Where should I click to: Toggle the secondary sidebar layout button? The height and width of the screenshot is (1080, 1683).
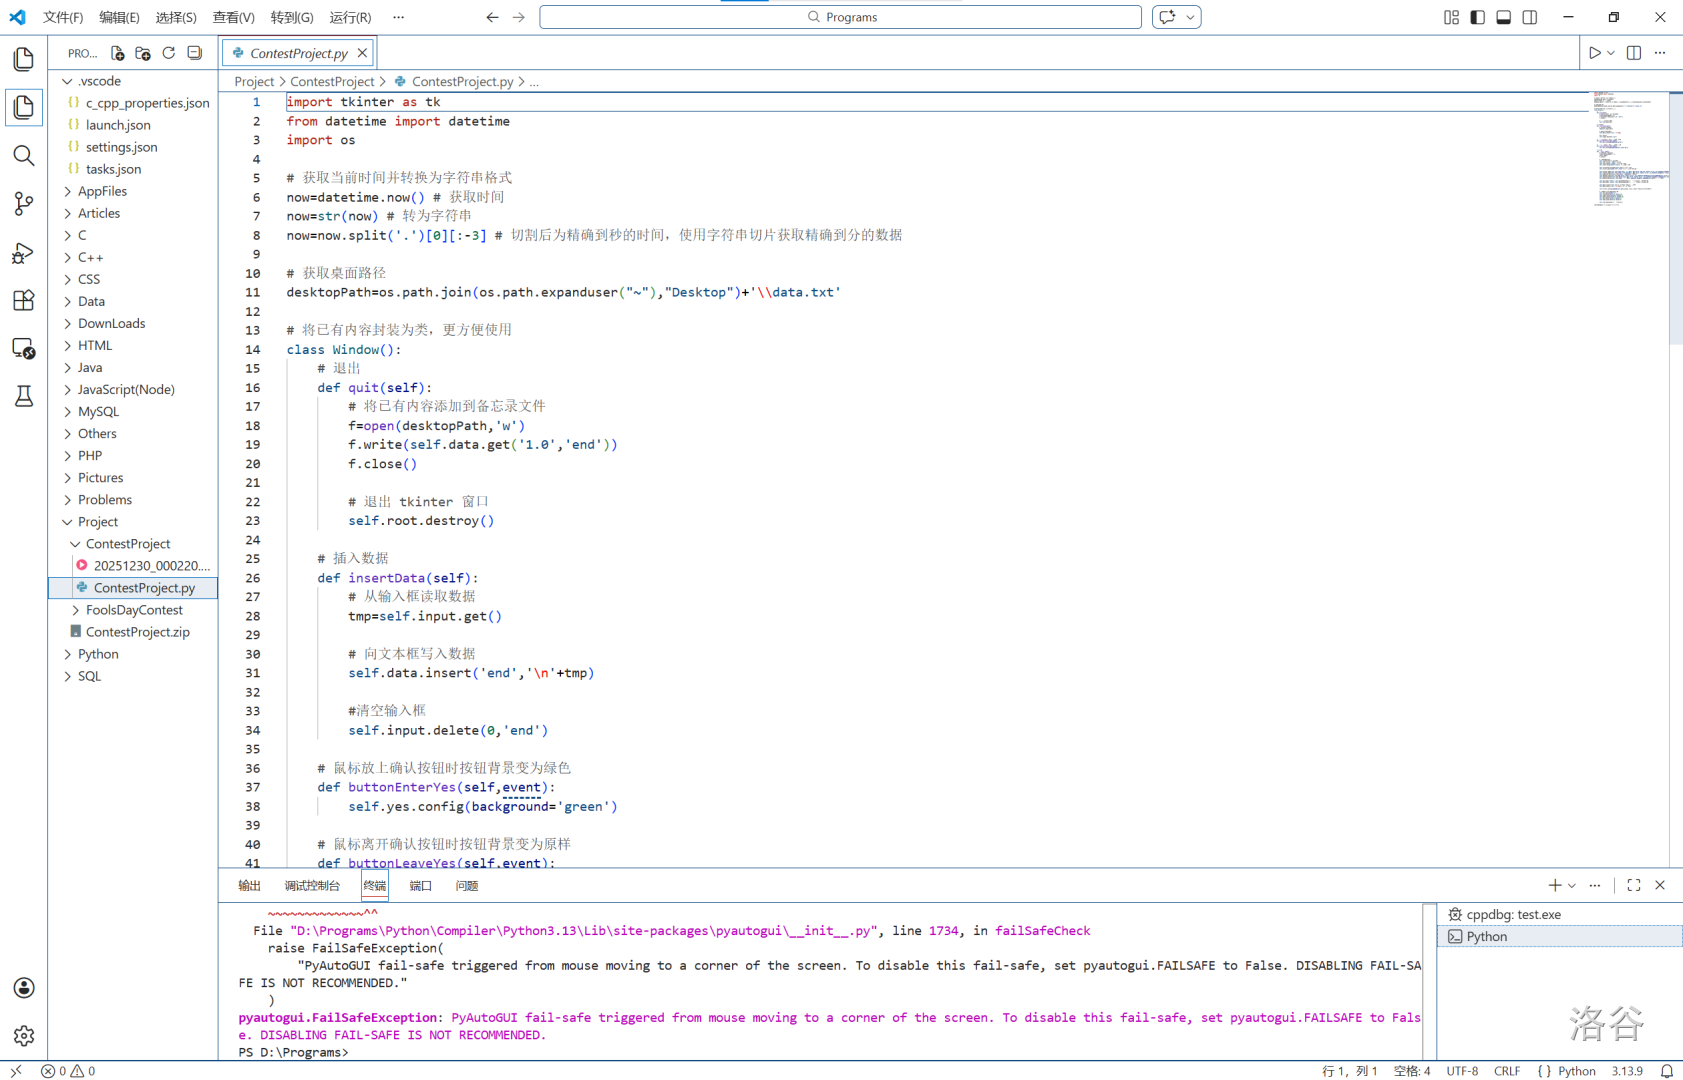(1529, 17)
